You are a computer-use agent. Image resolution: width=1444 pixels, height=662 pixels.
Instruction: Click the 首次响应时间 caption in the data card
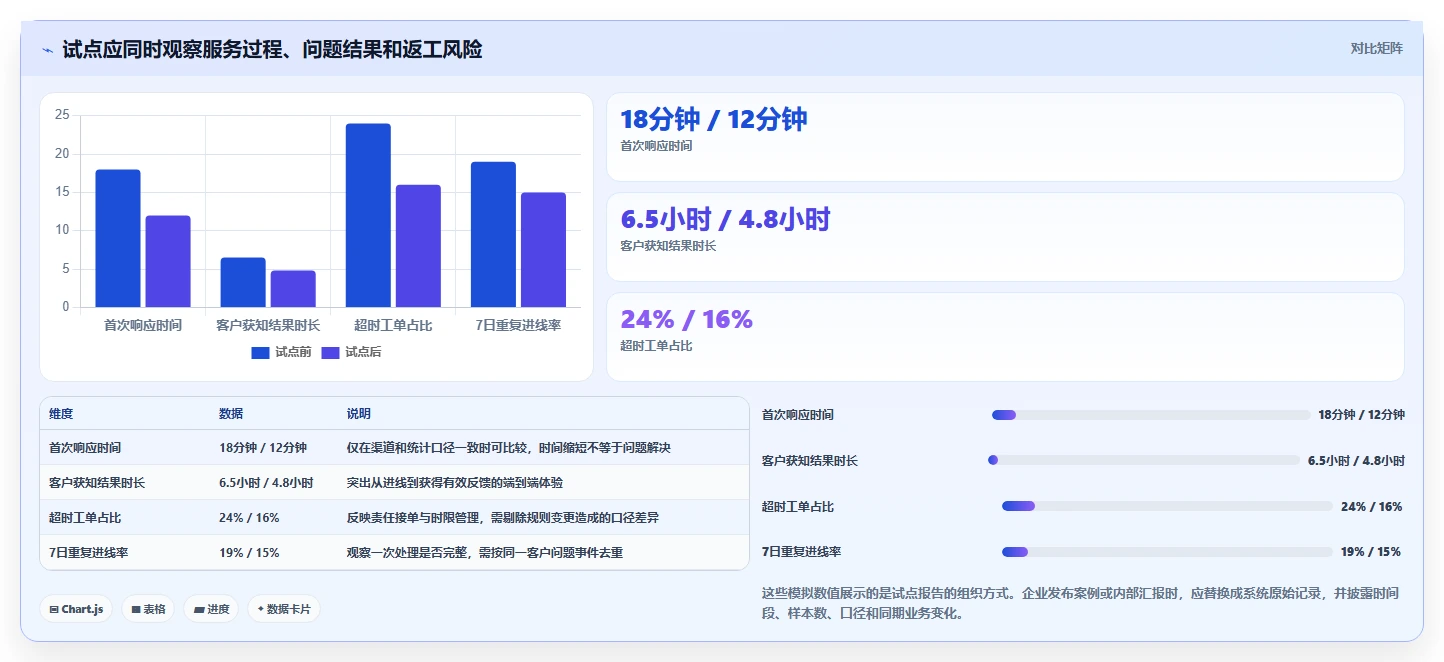(x=656, y=146)
